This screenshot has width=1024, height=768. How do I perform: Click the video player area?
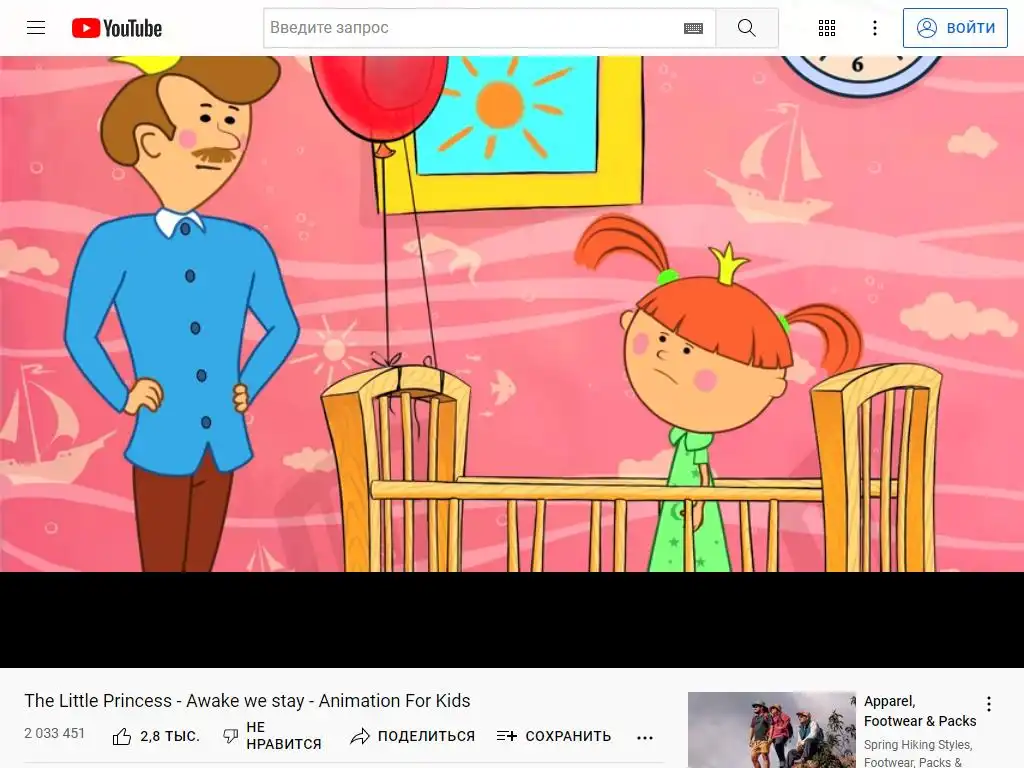(512, 362)
